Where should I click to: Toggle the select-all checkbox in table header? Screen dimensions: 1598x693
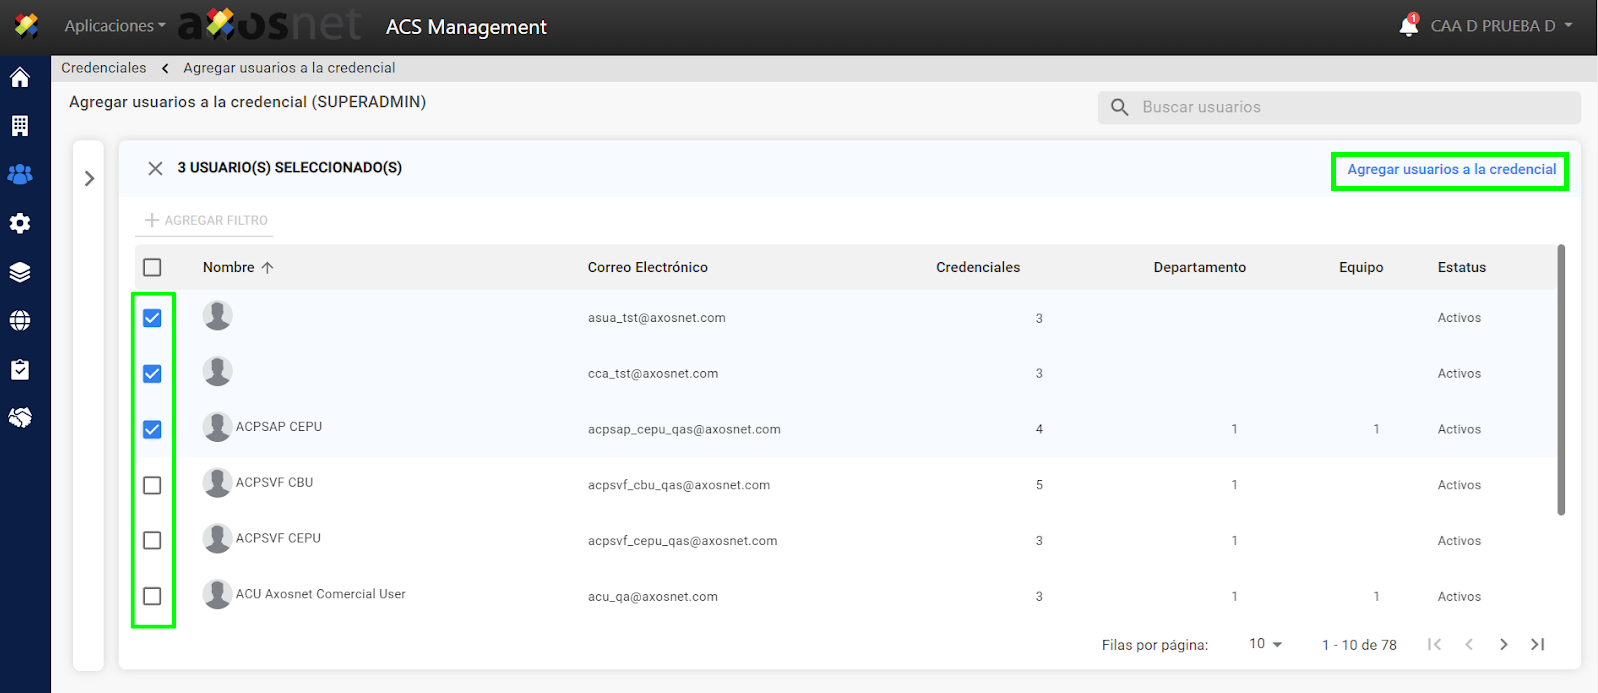point(152,267)
